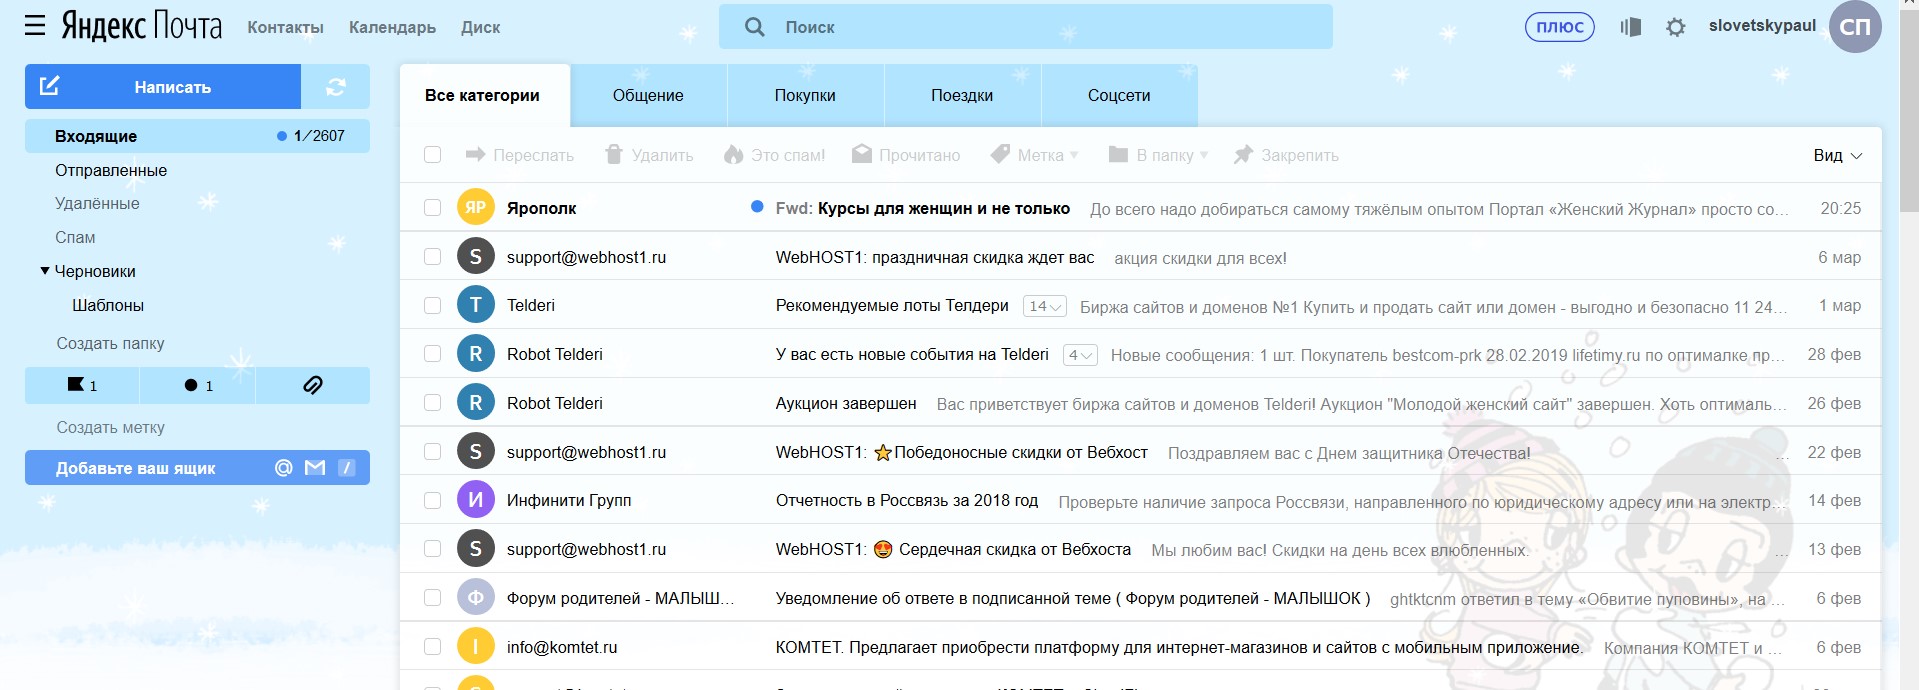Open the Отправленные folder

tap(111, 170)
